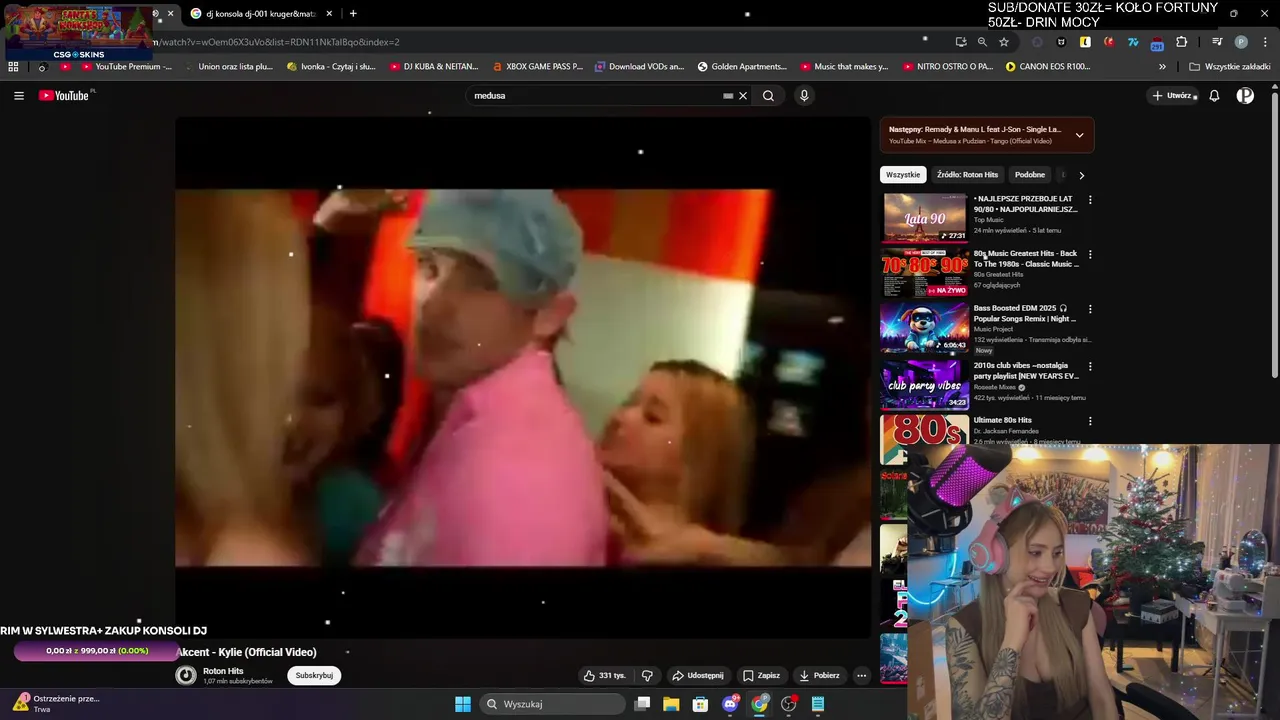The height and width of the screenshot is (720, 1280).
Task: Open YouTube notifications bell
Action: pos(1214,96)
